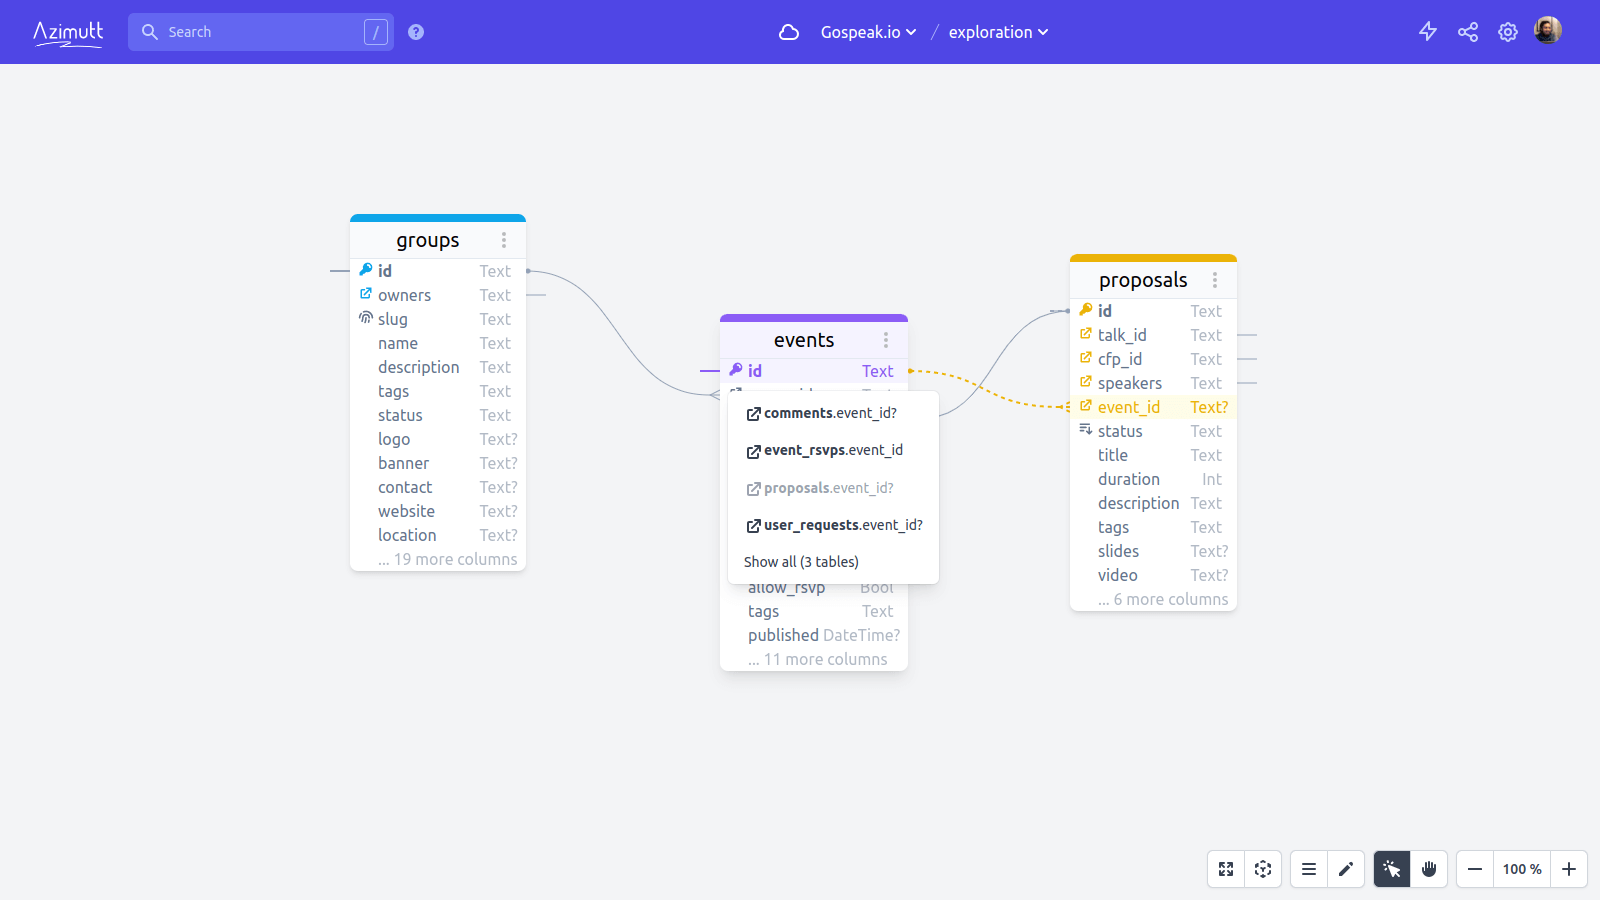Open the table list icon

pyautogui.click(x=1309, y=869)
